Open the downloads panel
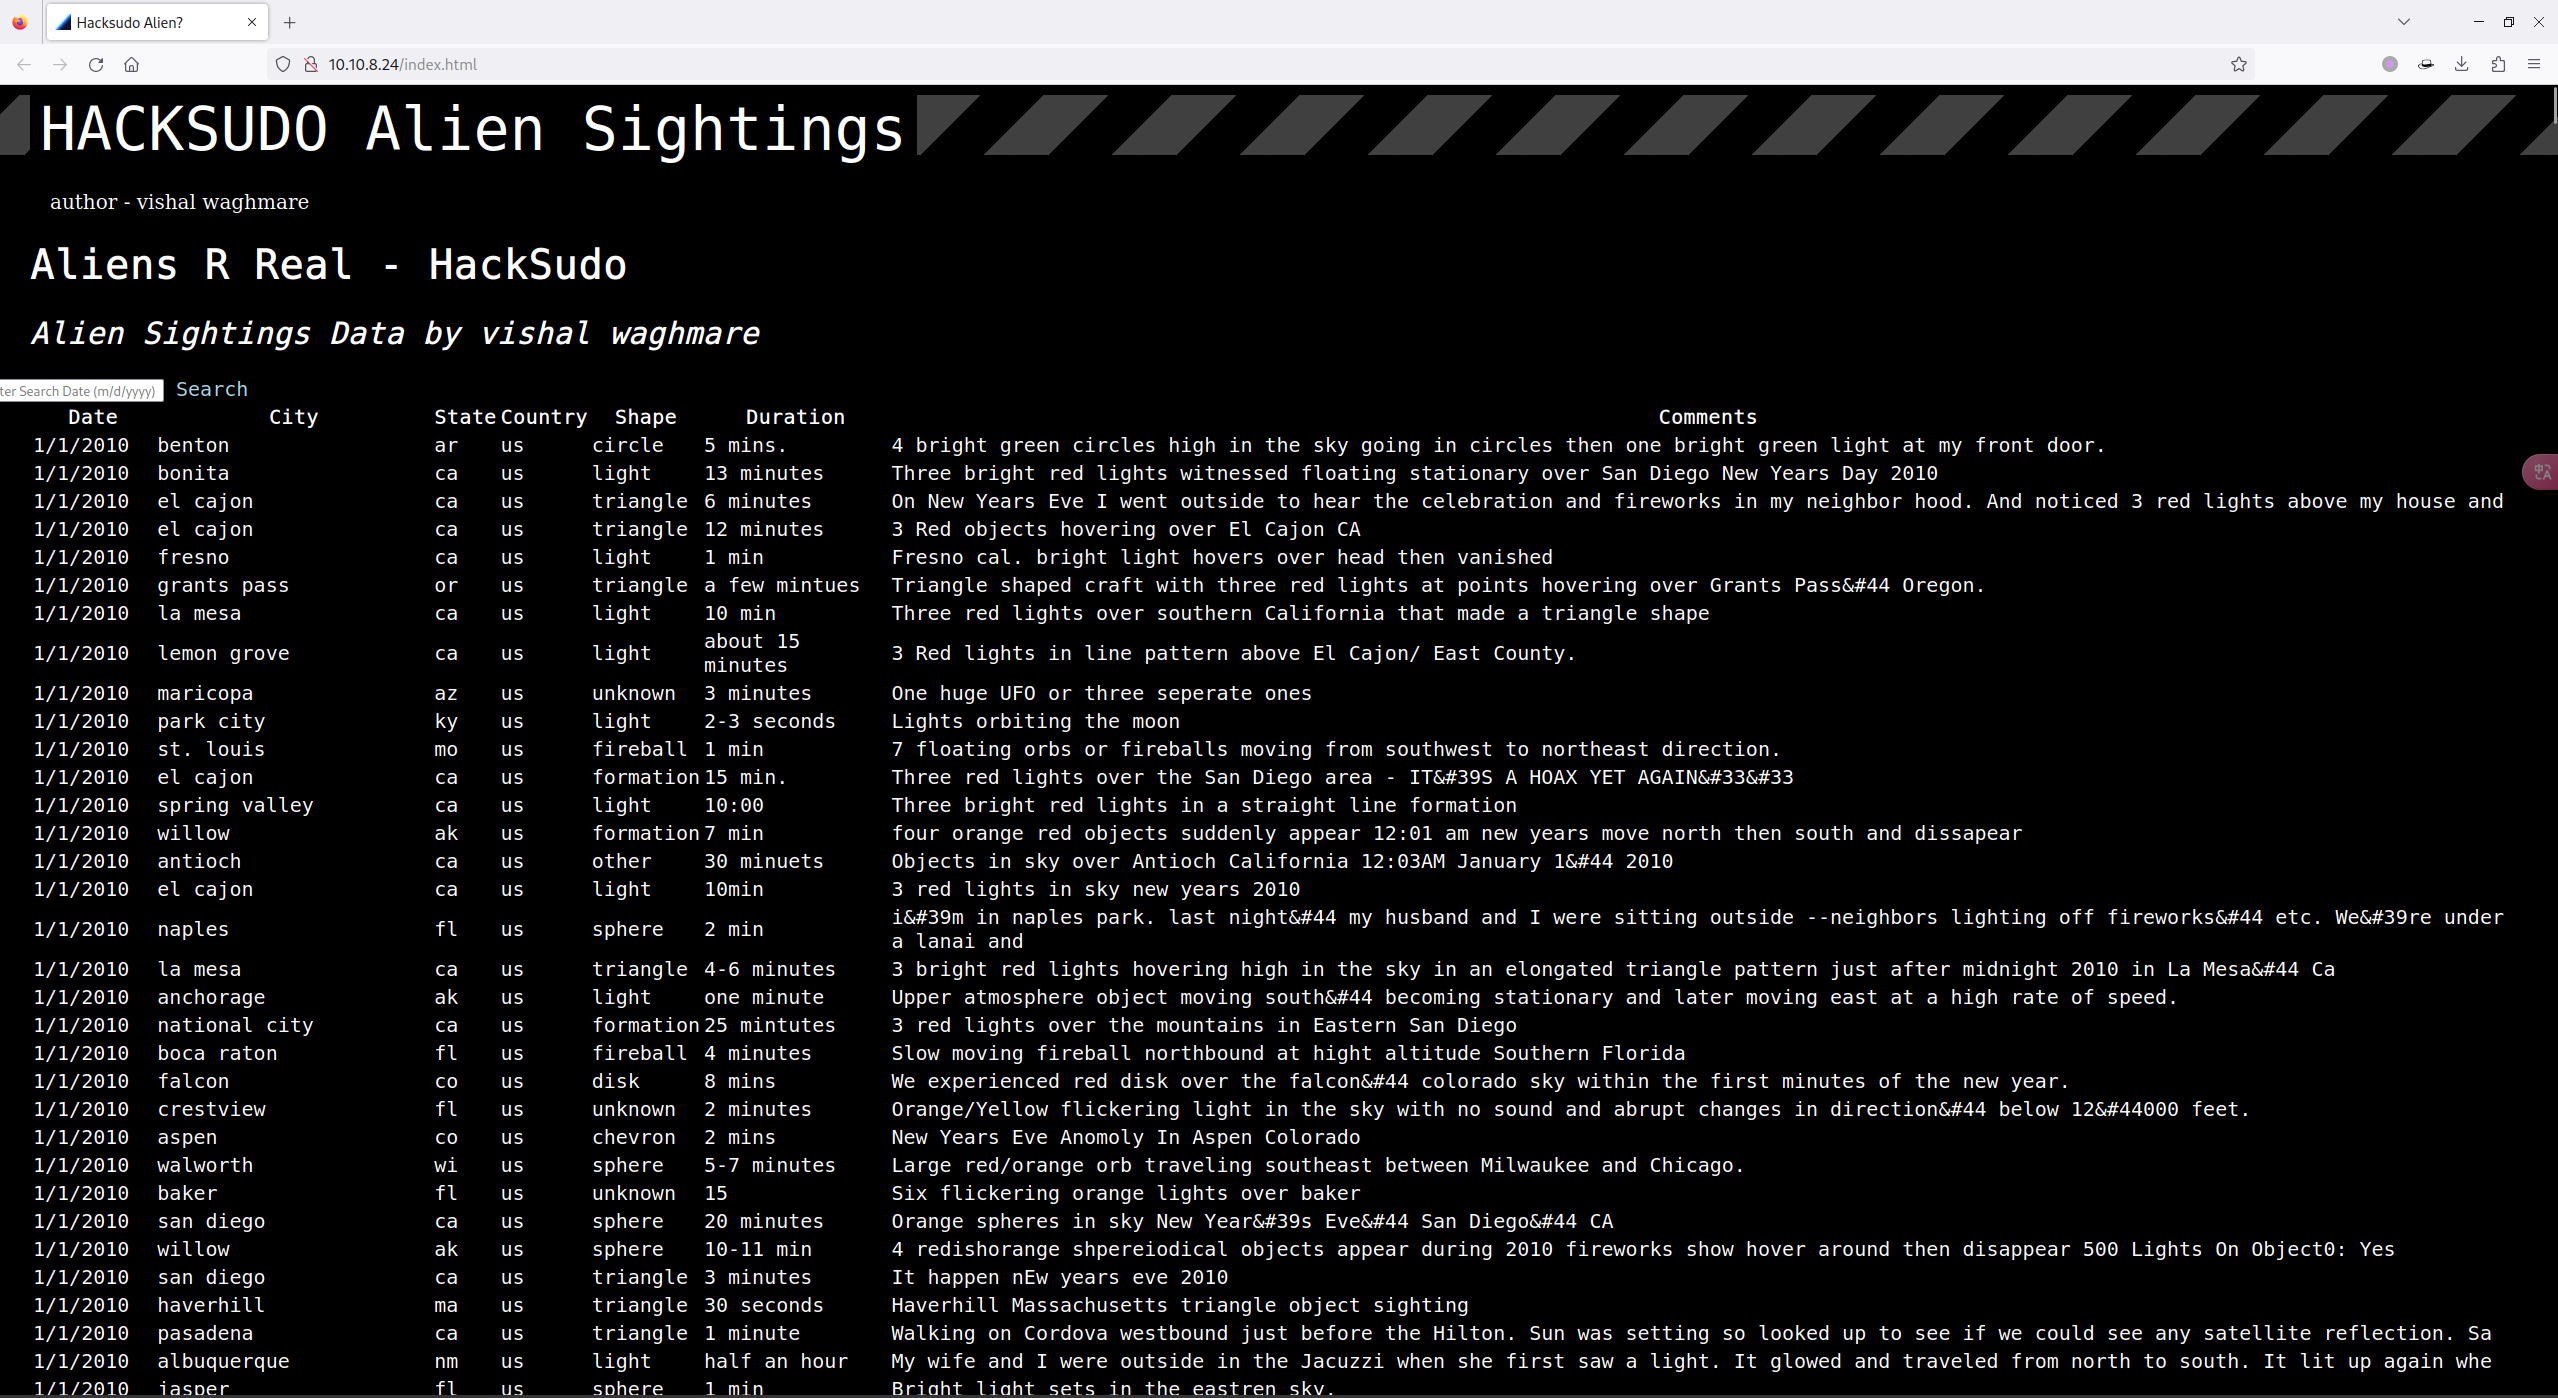Viewport: 2558px width, 1398px height. pyautogui.click(x=2462, y=64)
